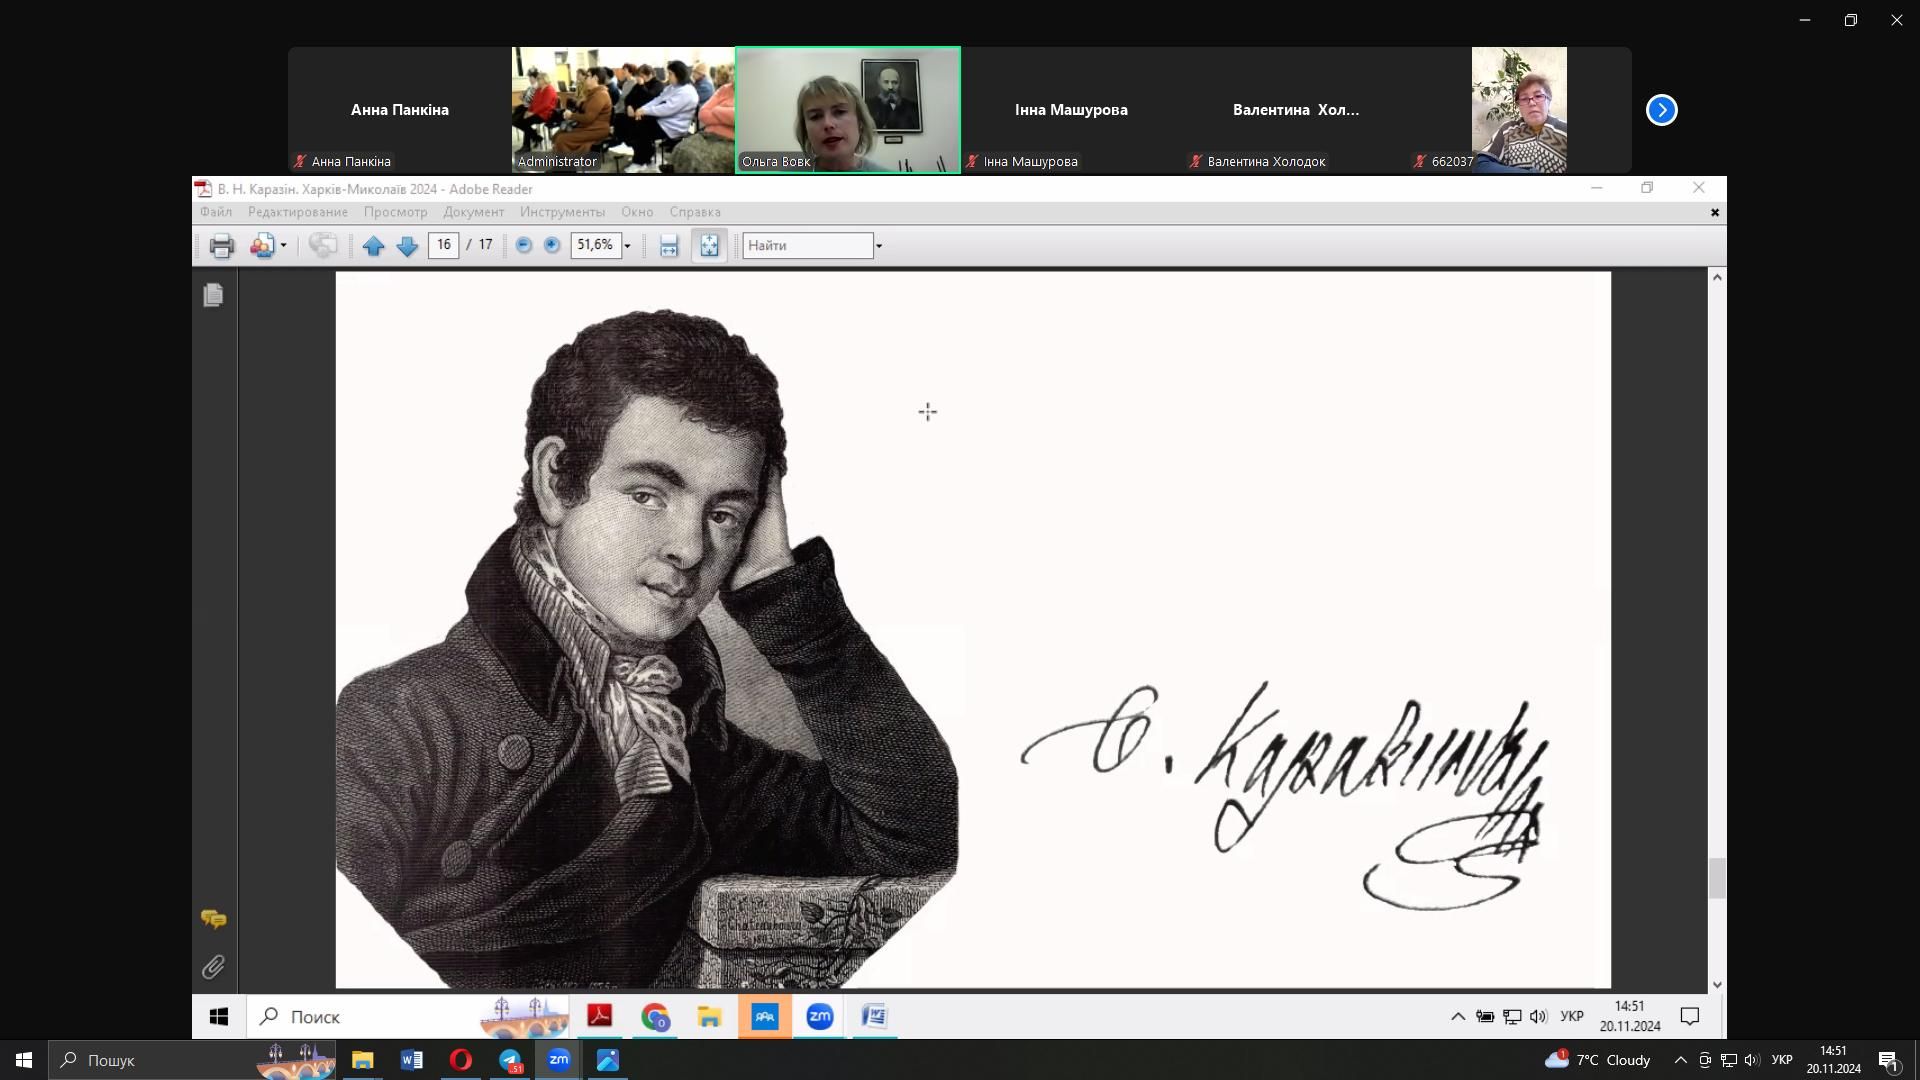This screenshot has height=1080, width=1920.
Task: Click the page number field showing 16
Action: 444,245
